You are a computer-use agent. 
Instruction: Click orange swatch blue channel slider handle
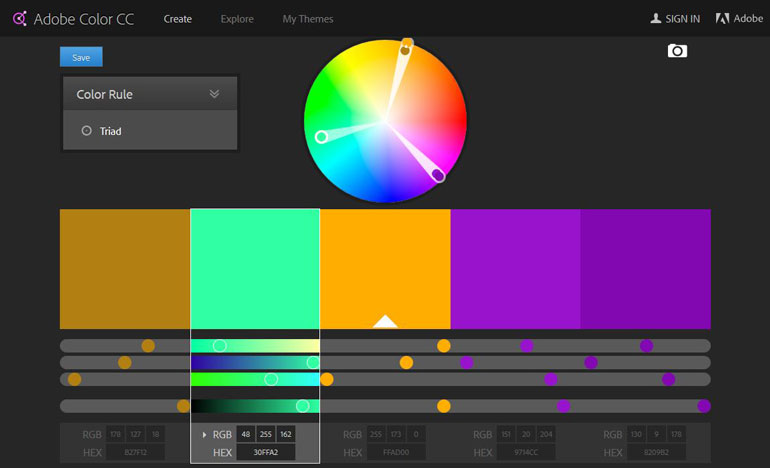click(327, 379)
